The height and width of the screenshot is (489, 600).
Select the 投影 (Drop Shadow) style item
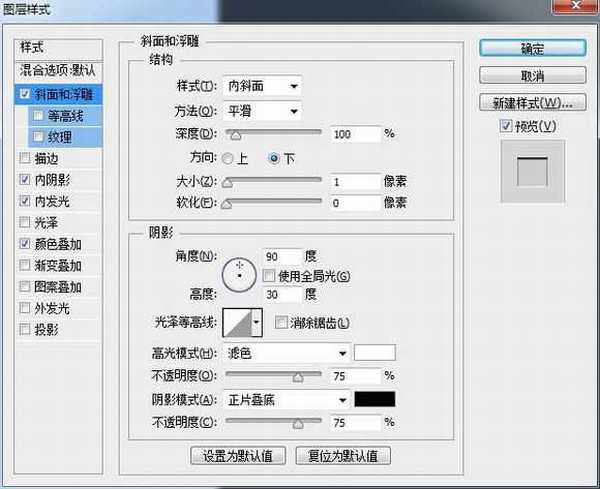(x=46, y=330)
